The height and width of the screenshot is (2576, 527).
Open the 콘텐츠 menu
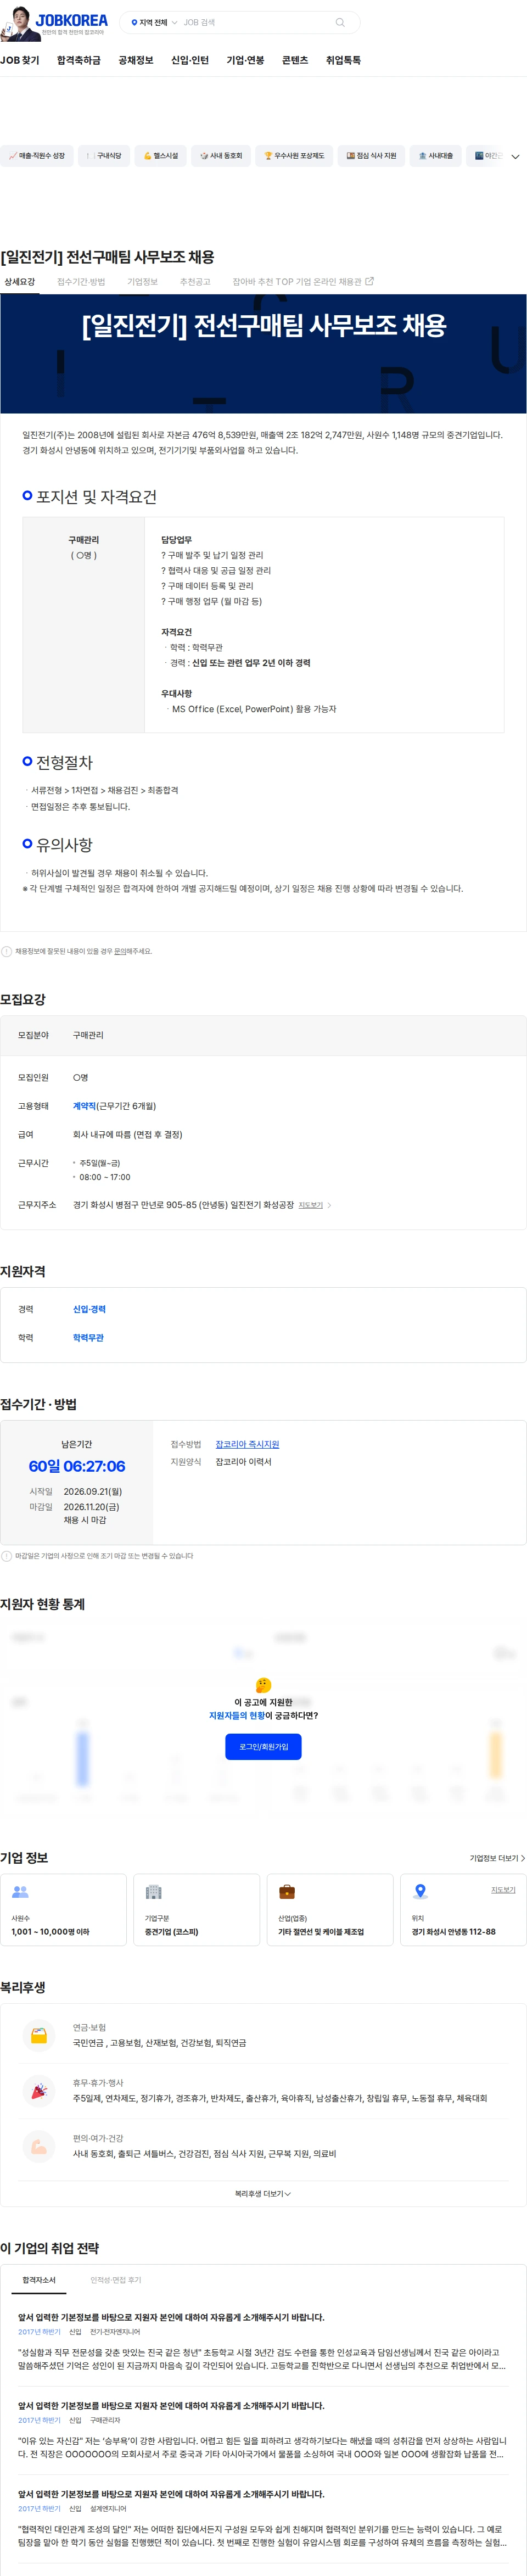tap(295, 60)
